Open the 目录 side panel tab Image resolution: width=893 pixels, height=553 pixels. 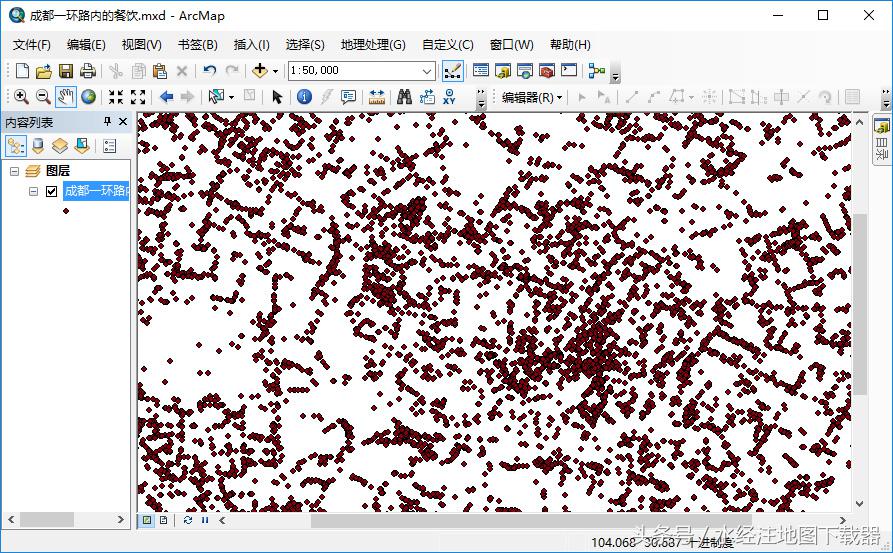(x=882, y=140)
